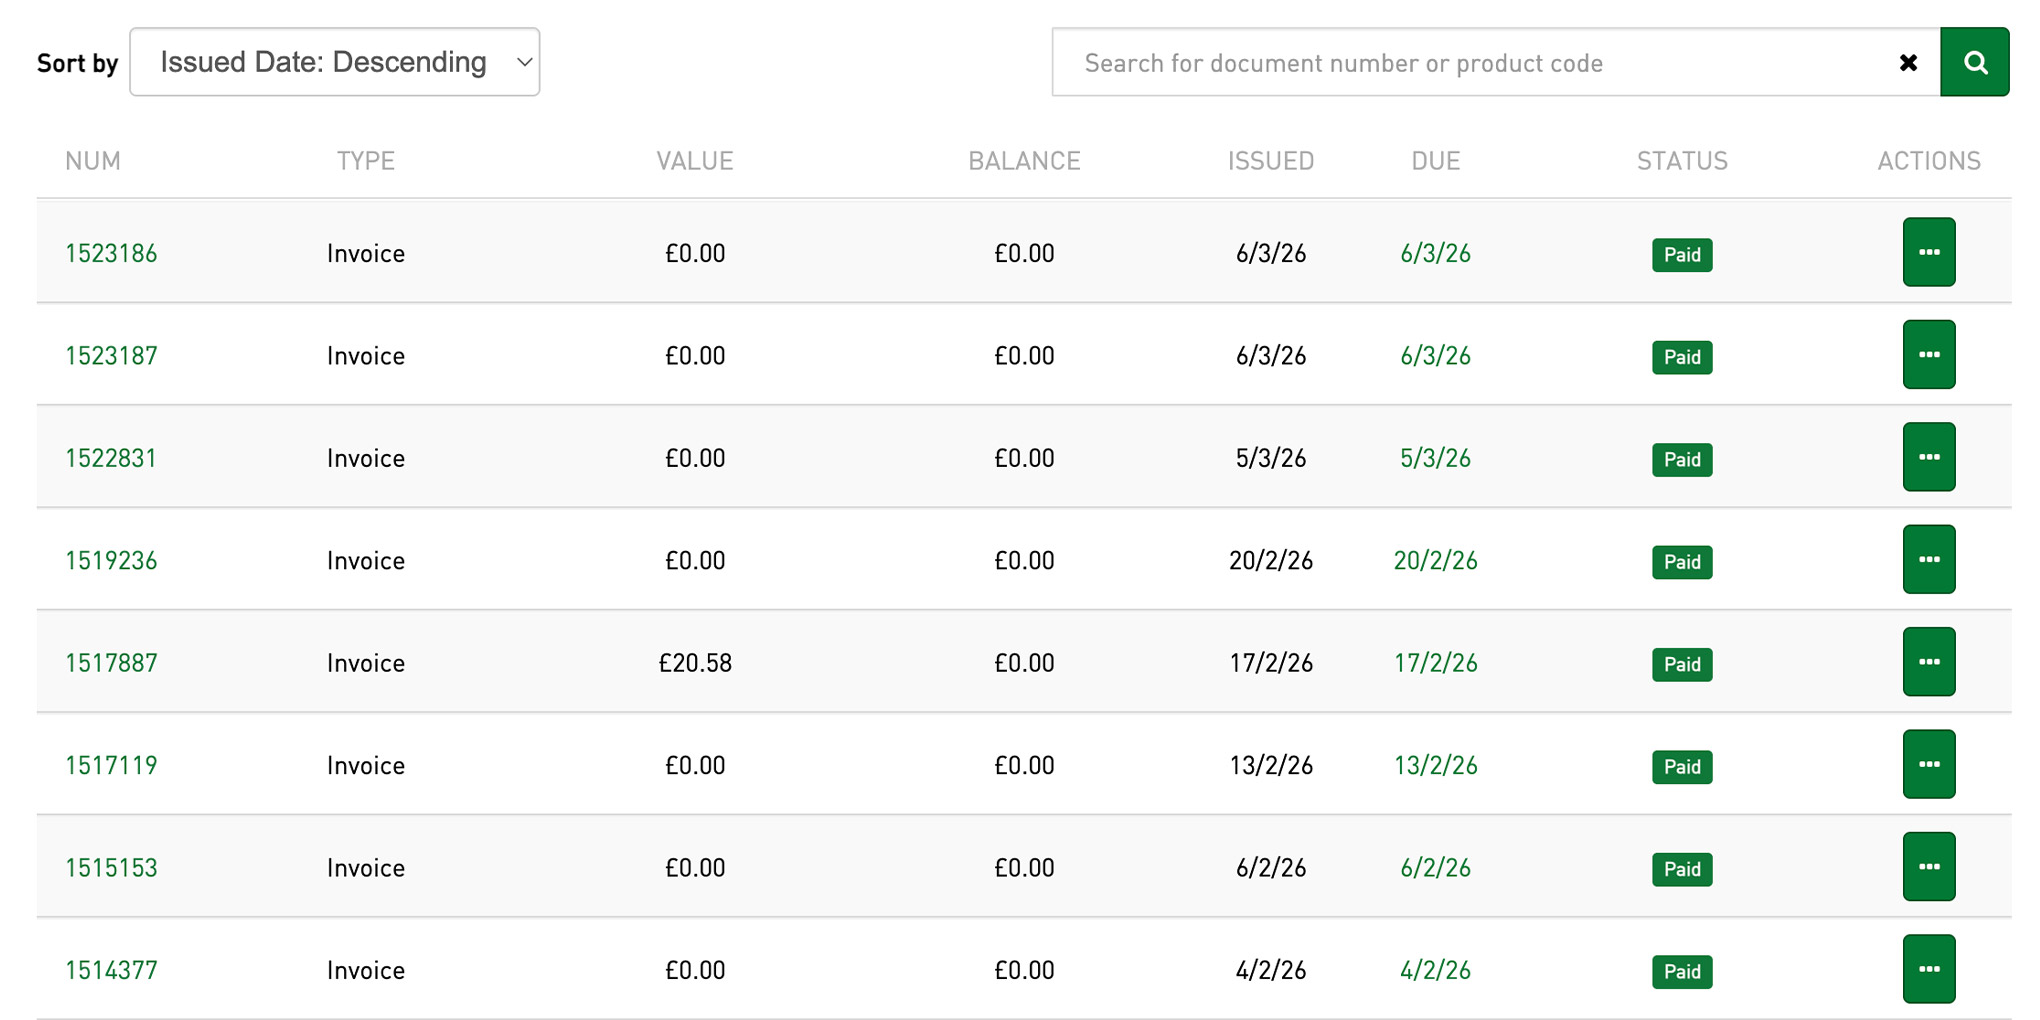The height and width of the screenshot is (1020, 2040).
Task: Open actions menu for invoice 1522831
Action: click(1928, 457)
